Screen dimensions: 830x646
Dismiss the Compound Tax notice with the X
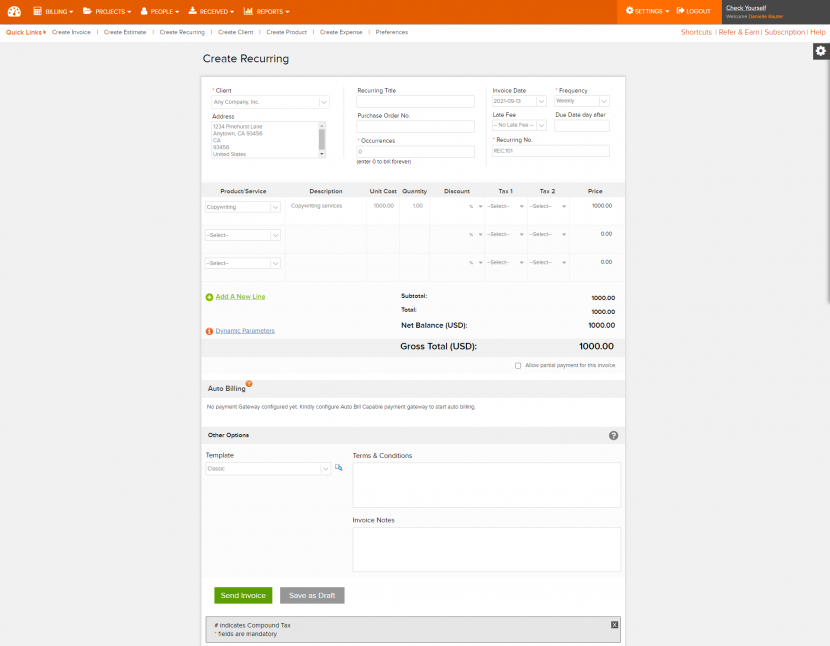pyautogui.click(x=613, y=624)
